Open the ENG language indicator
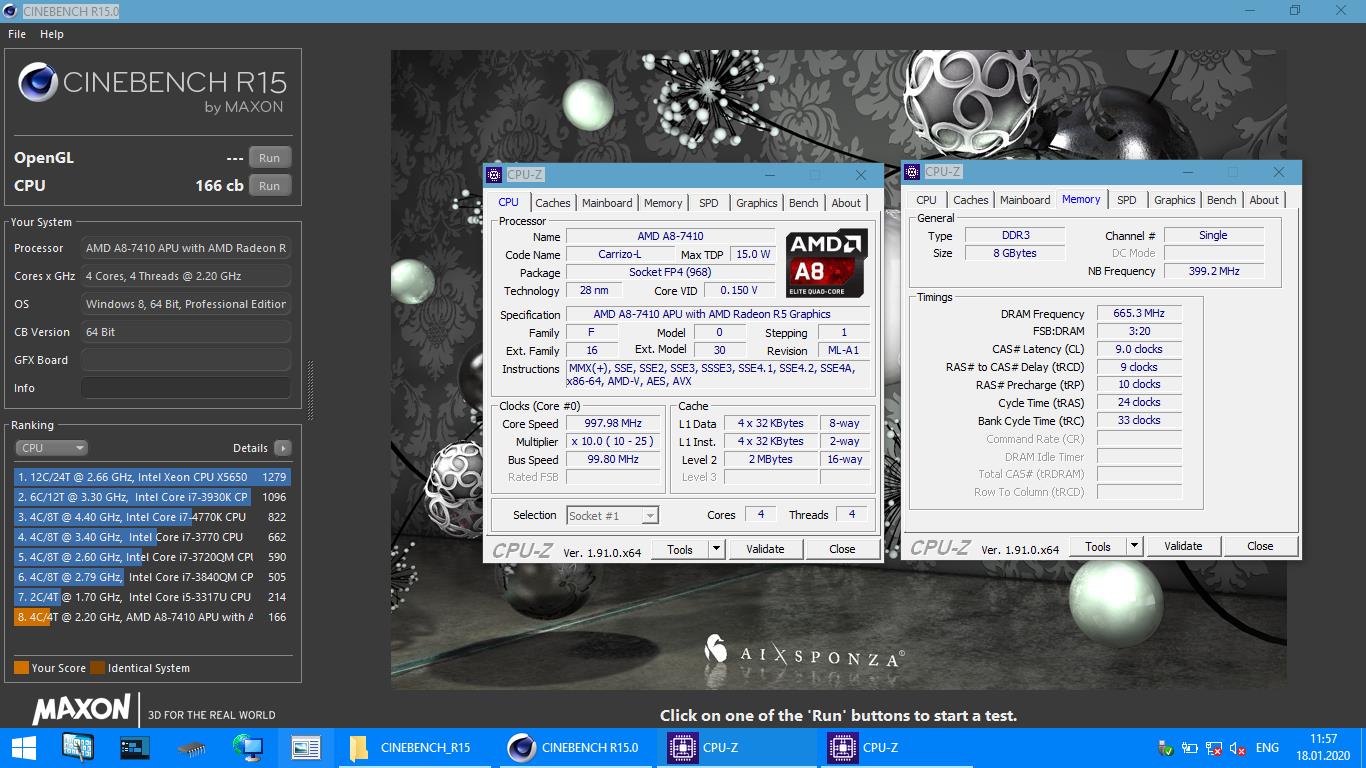The image size is (1366, 768). 1267,748
